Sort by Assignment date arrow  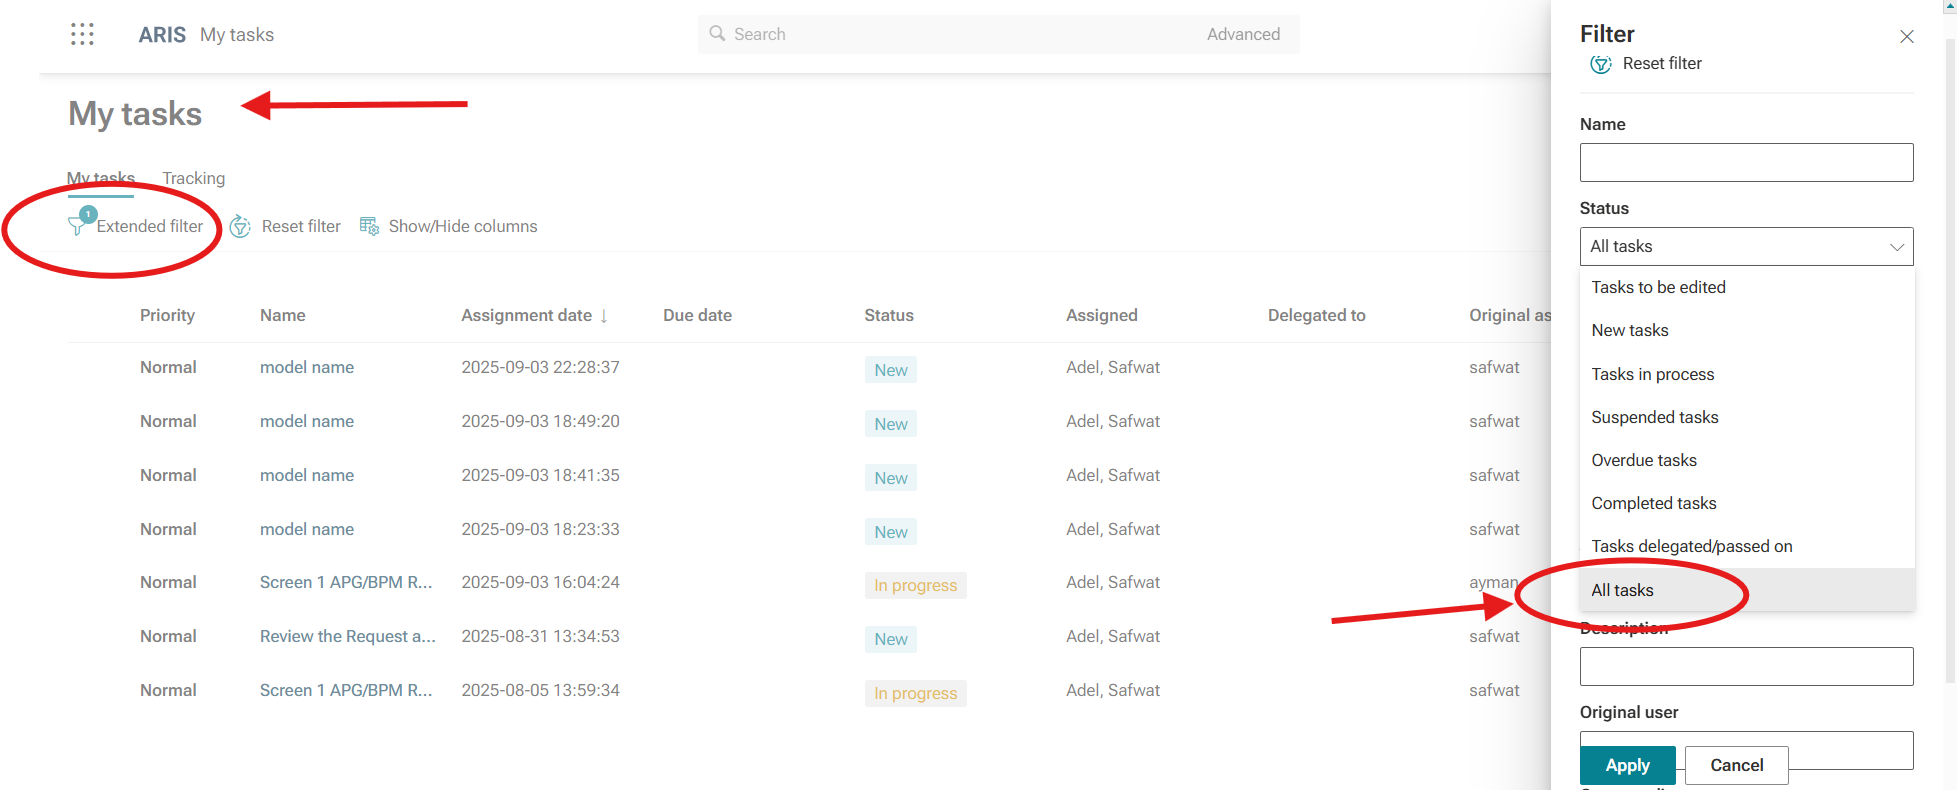604,316
